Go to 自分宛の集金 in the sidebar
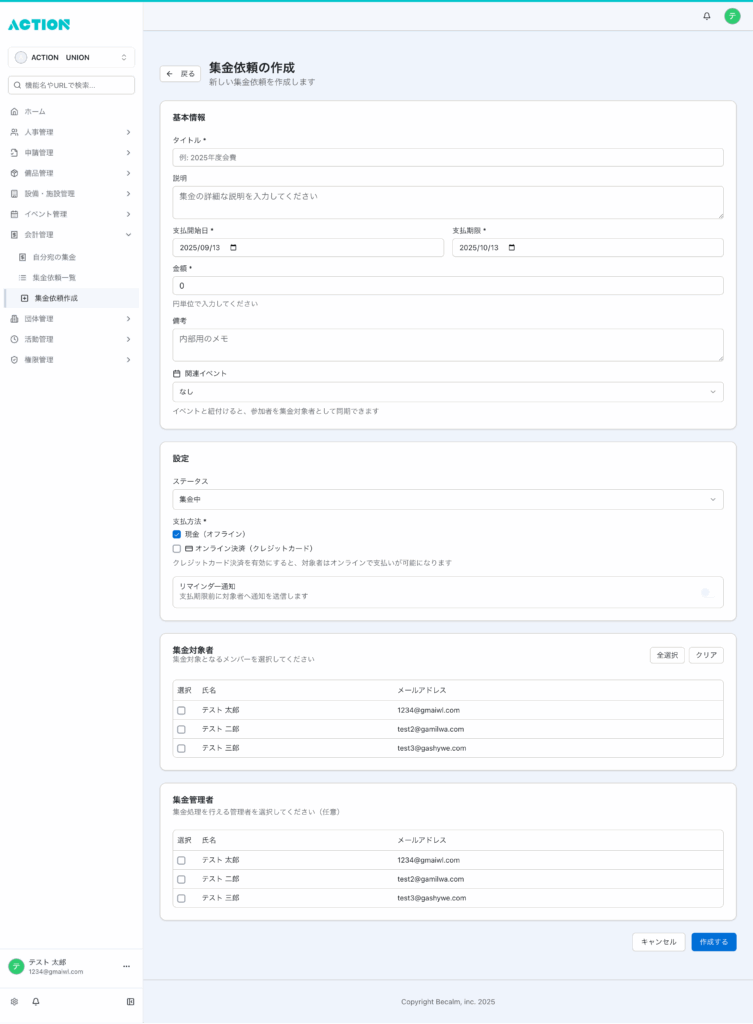This screenshot has width=753, height=1024. (x=54, y=257)
